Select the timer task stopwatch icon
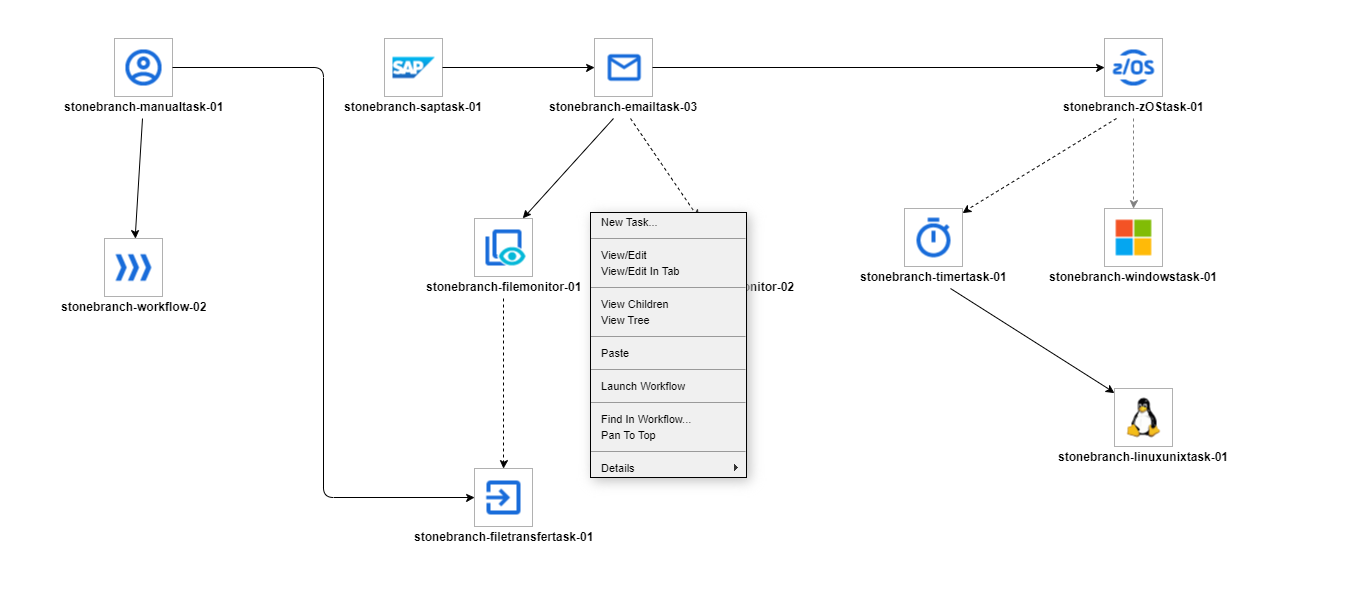The width and height of the screenshot is (1359, 609). point(933,237)
